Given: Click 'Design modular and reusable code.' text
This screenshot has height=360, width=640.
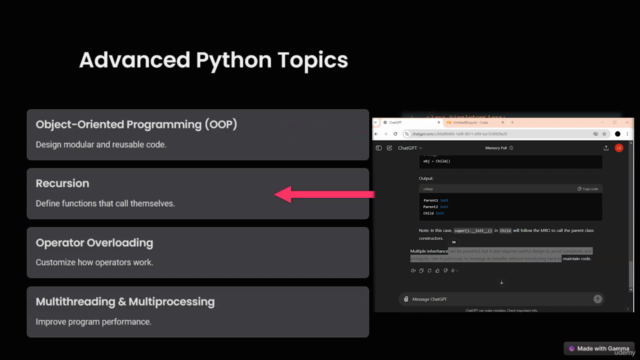Looking at the screenshot, I should pyautogui.click(x=101, y=145).
